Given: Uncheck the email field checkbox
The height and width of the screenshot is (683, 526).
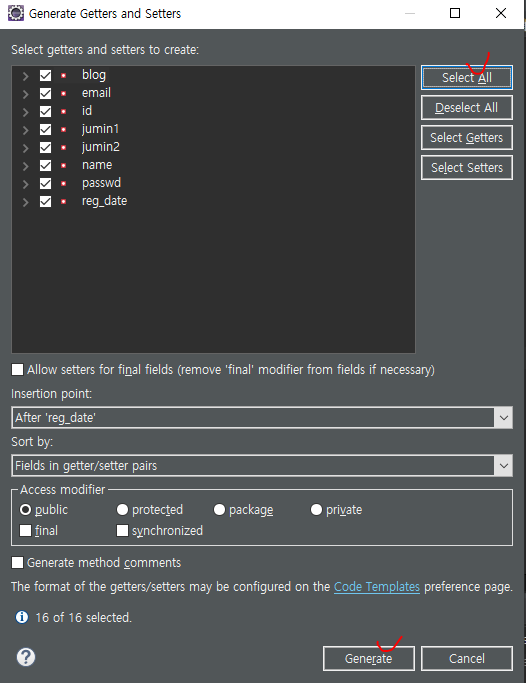Looking at the screenshot, I should (45, 94).
